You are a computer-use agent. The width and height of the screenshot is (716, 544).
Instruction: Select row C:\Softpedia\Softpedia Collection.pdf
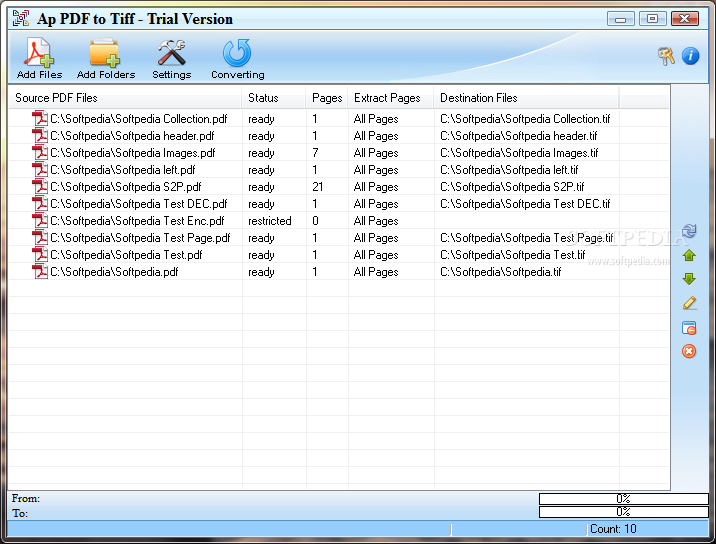[339, 119]
